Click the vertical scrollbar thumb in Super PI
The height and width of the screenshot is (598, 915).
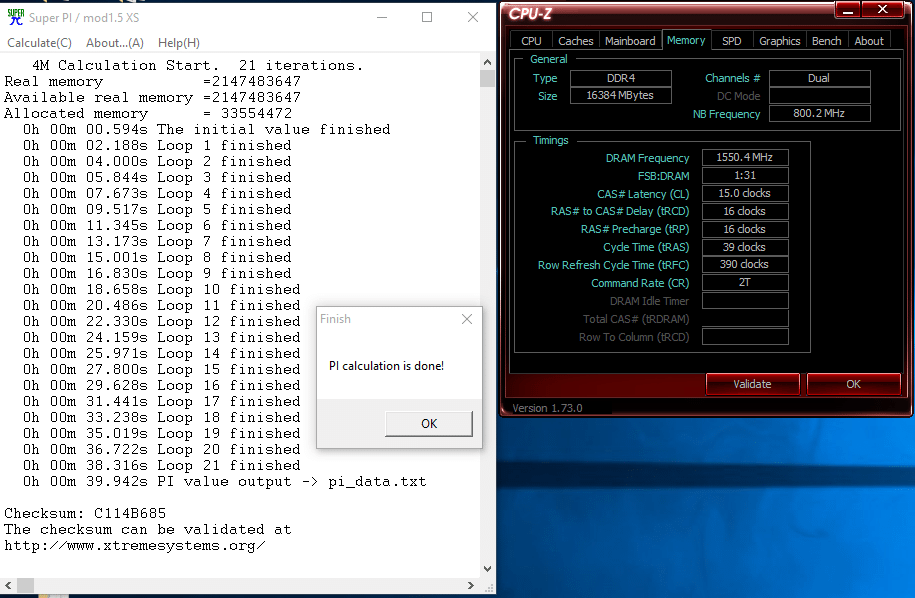click(x=488, y=78)
